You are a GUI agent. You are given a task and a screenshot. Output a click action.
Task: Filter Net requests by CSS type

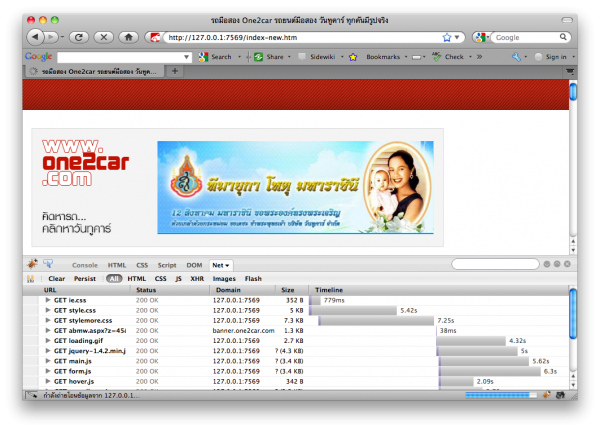coord(160,279)
